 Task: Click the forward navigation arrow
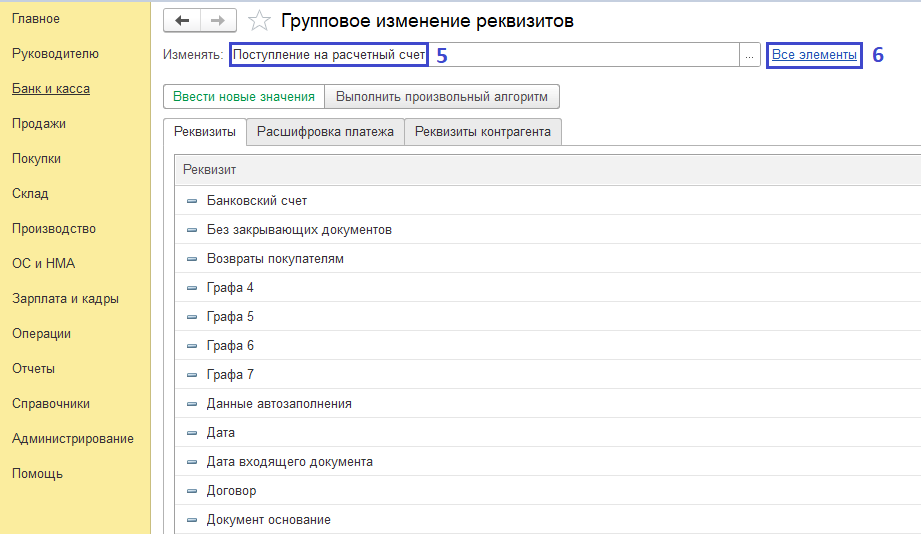coord(218,21)
